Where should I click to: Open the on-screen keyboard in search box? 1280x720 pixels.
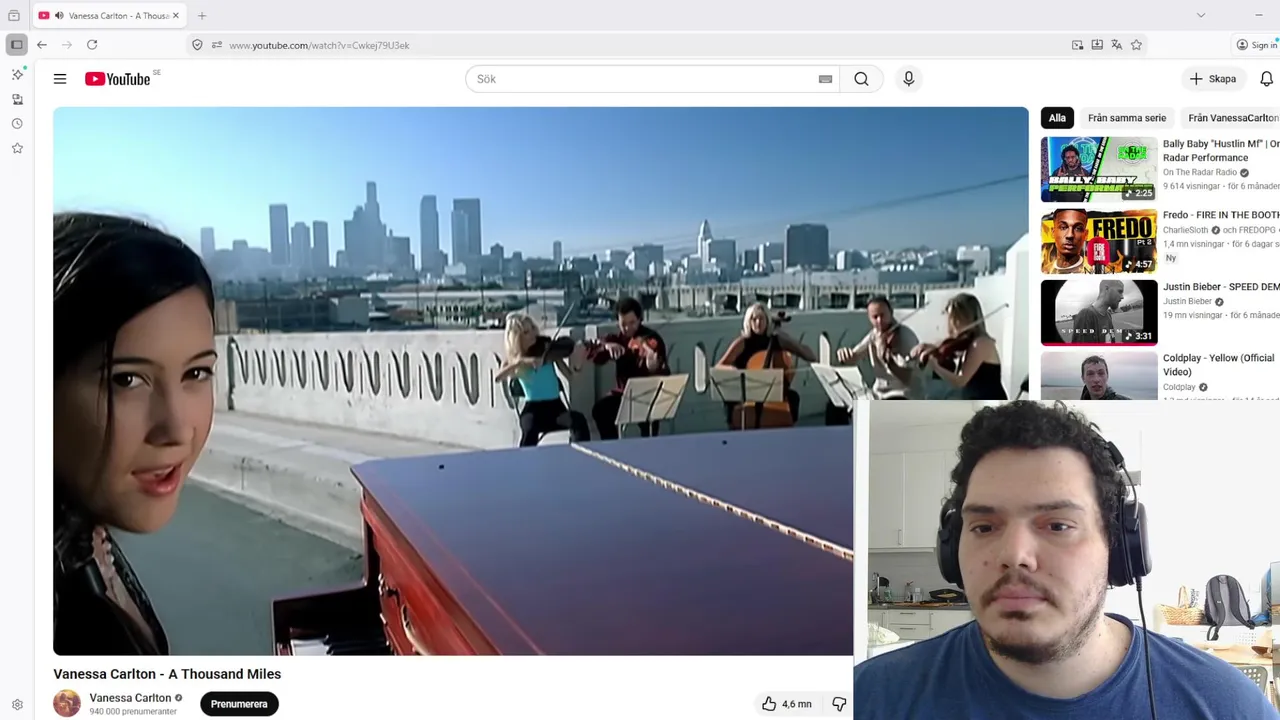pos(825,79)
